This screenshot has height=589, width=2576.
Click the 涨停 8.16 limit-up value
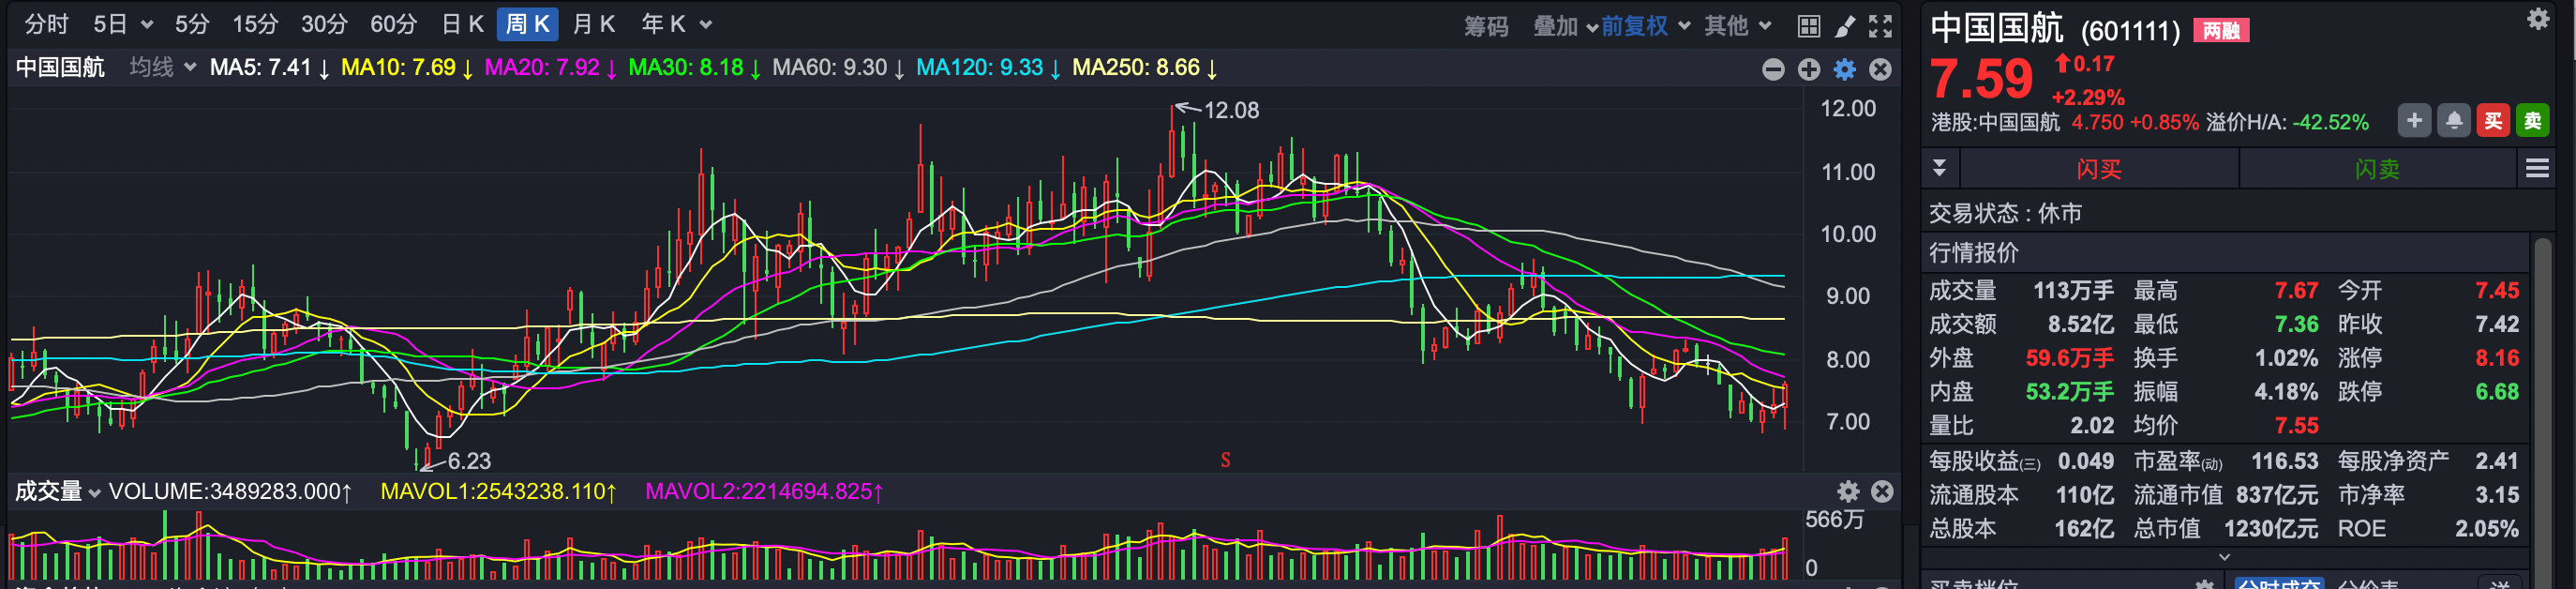[x=2497, y=357]
